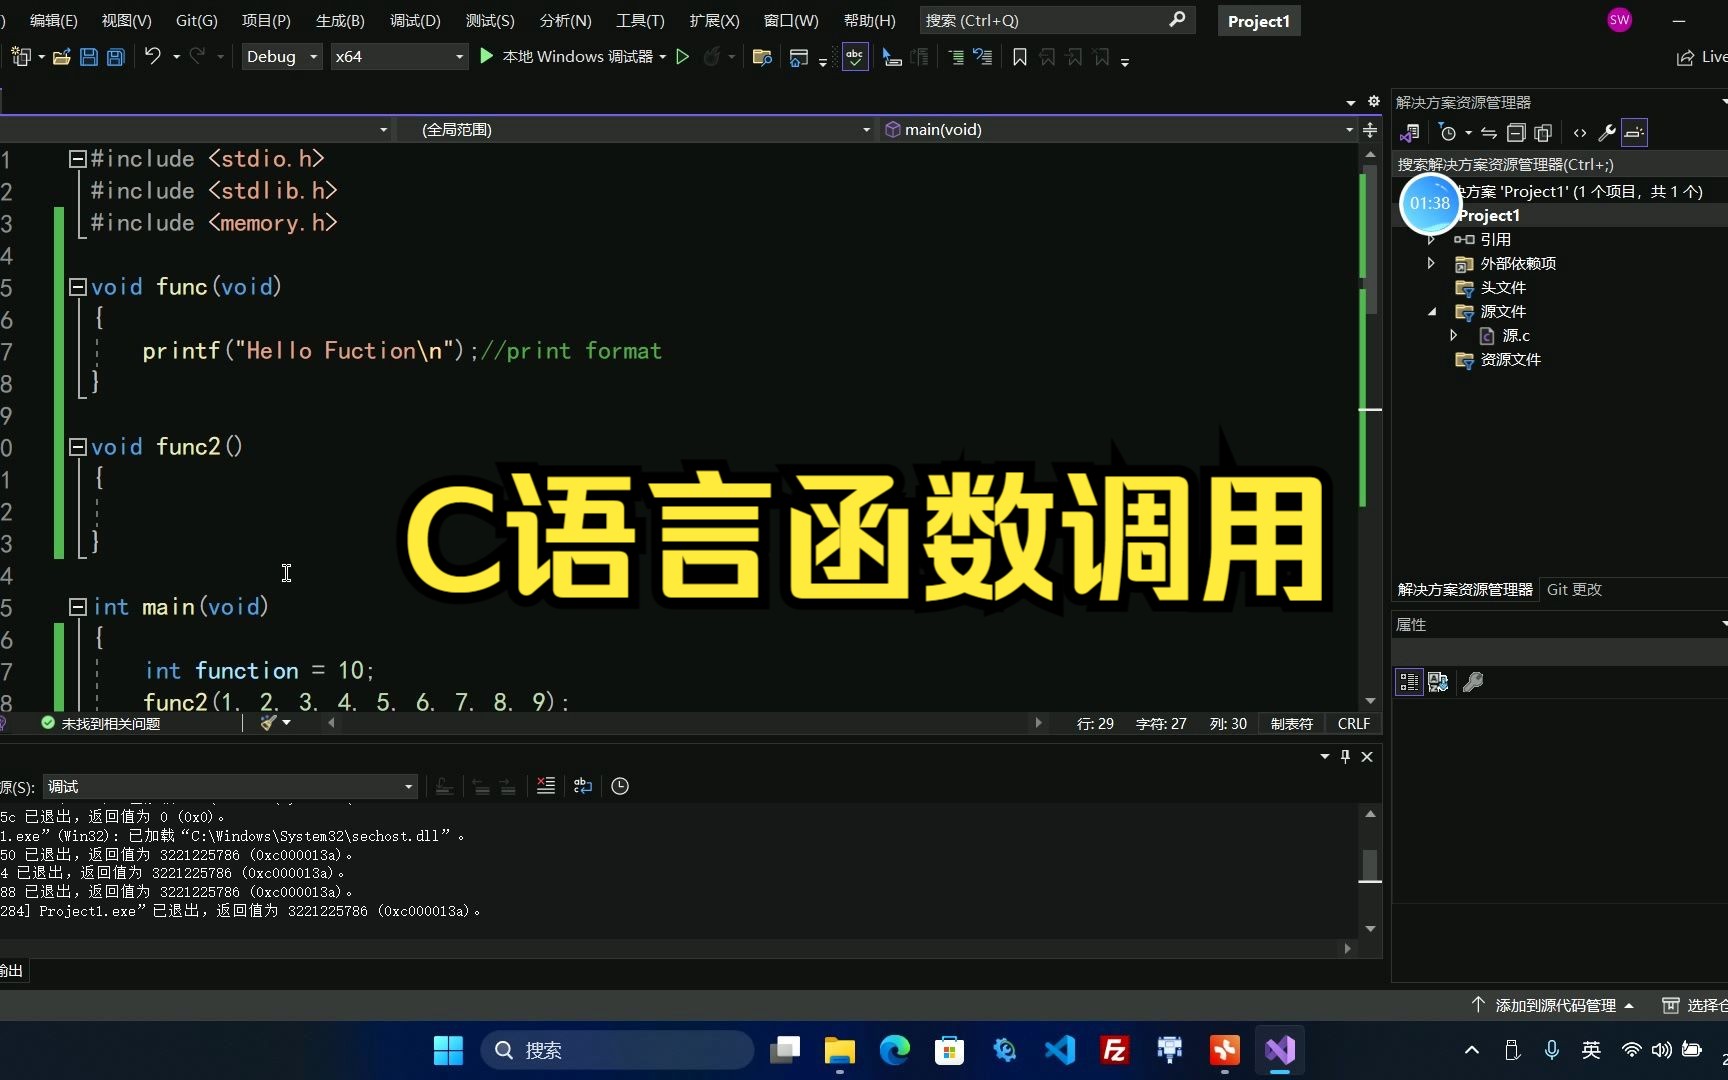This screenshot has width=1728, height=1080.
Task: Open Properties wrench in Solution Explorer toolbar
Action: pyautogui.click(x=1607, y=132)
